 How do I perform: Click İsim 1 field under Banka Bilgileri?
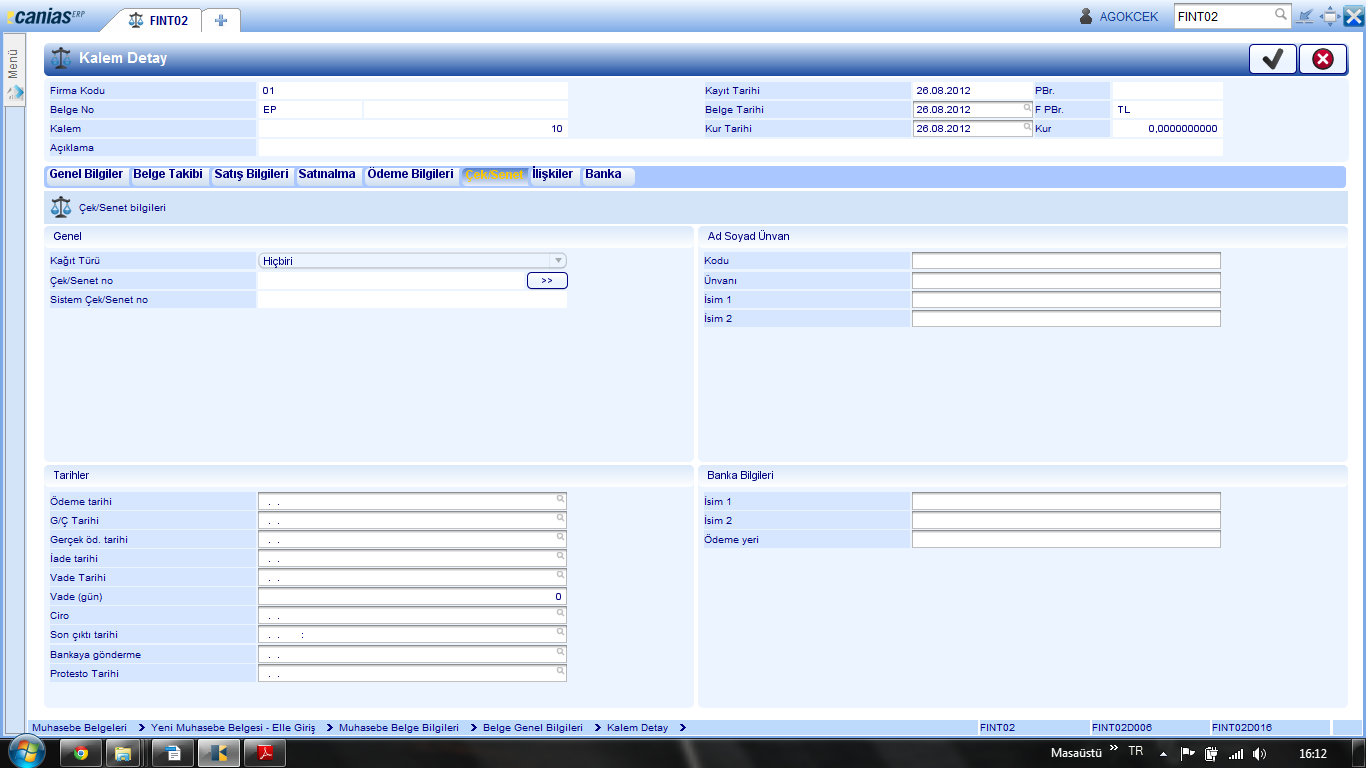click(x=1066, y=502)
